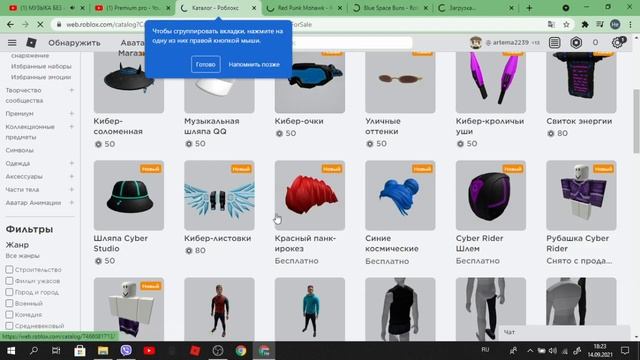Open Красный панк-ирокез item thumbnail
Viewport: 640px width, 360px height.
tap(310, 195)
